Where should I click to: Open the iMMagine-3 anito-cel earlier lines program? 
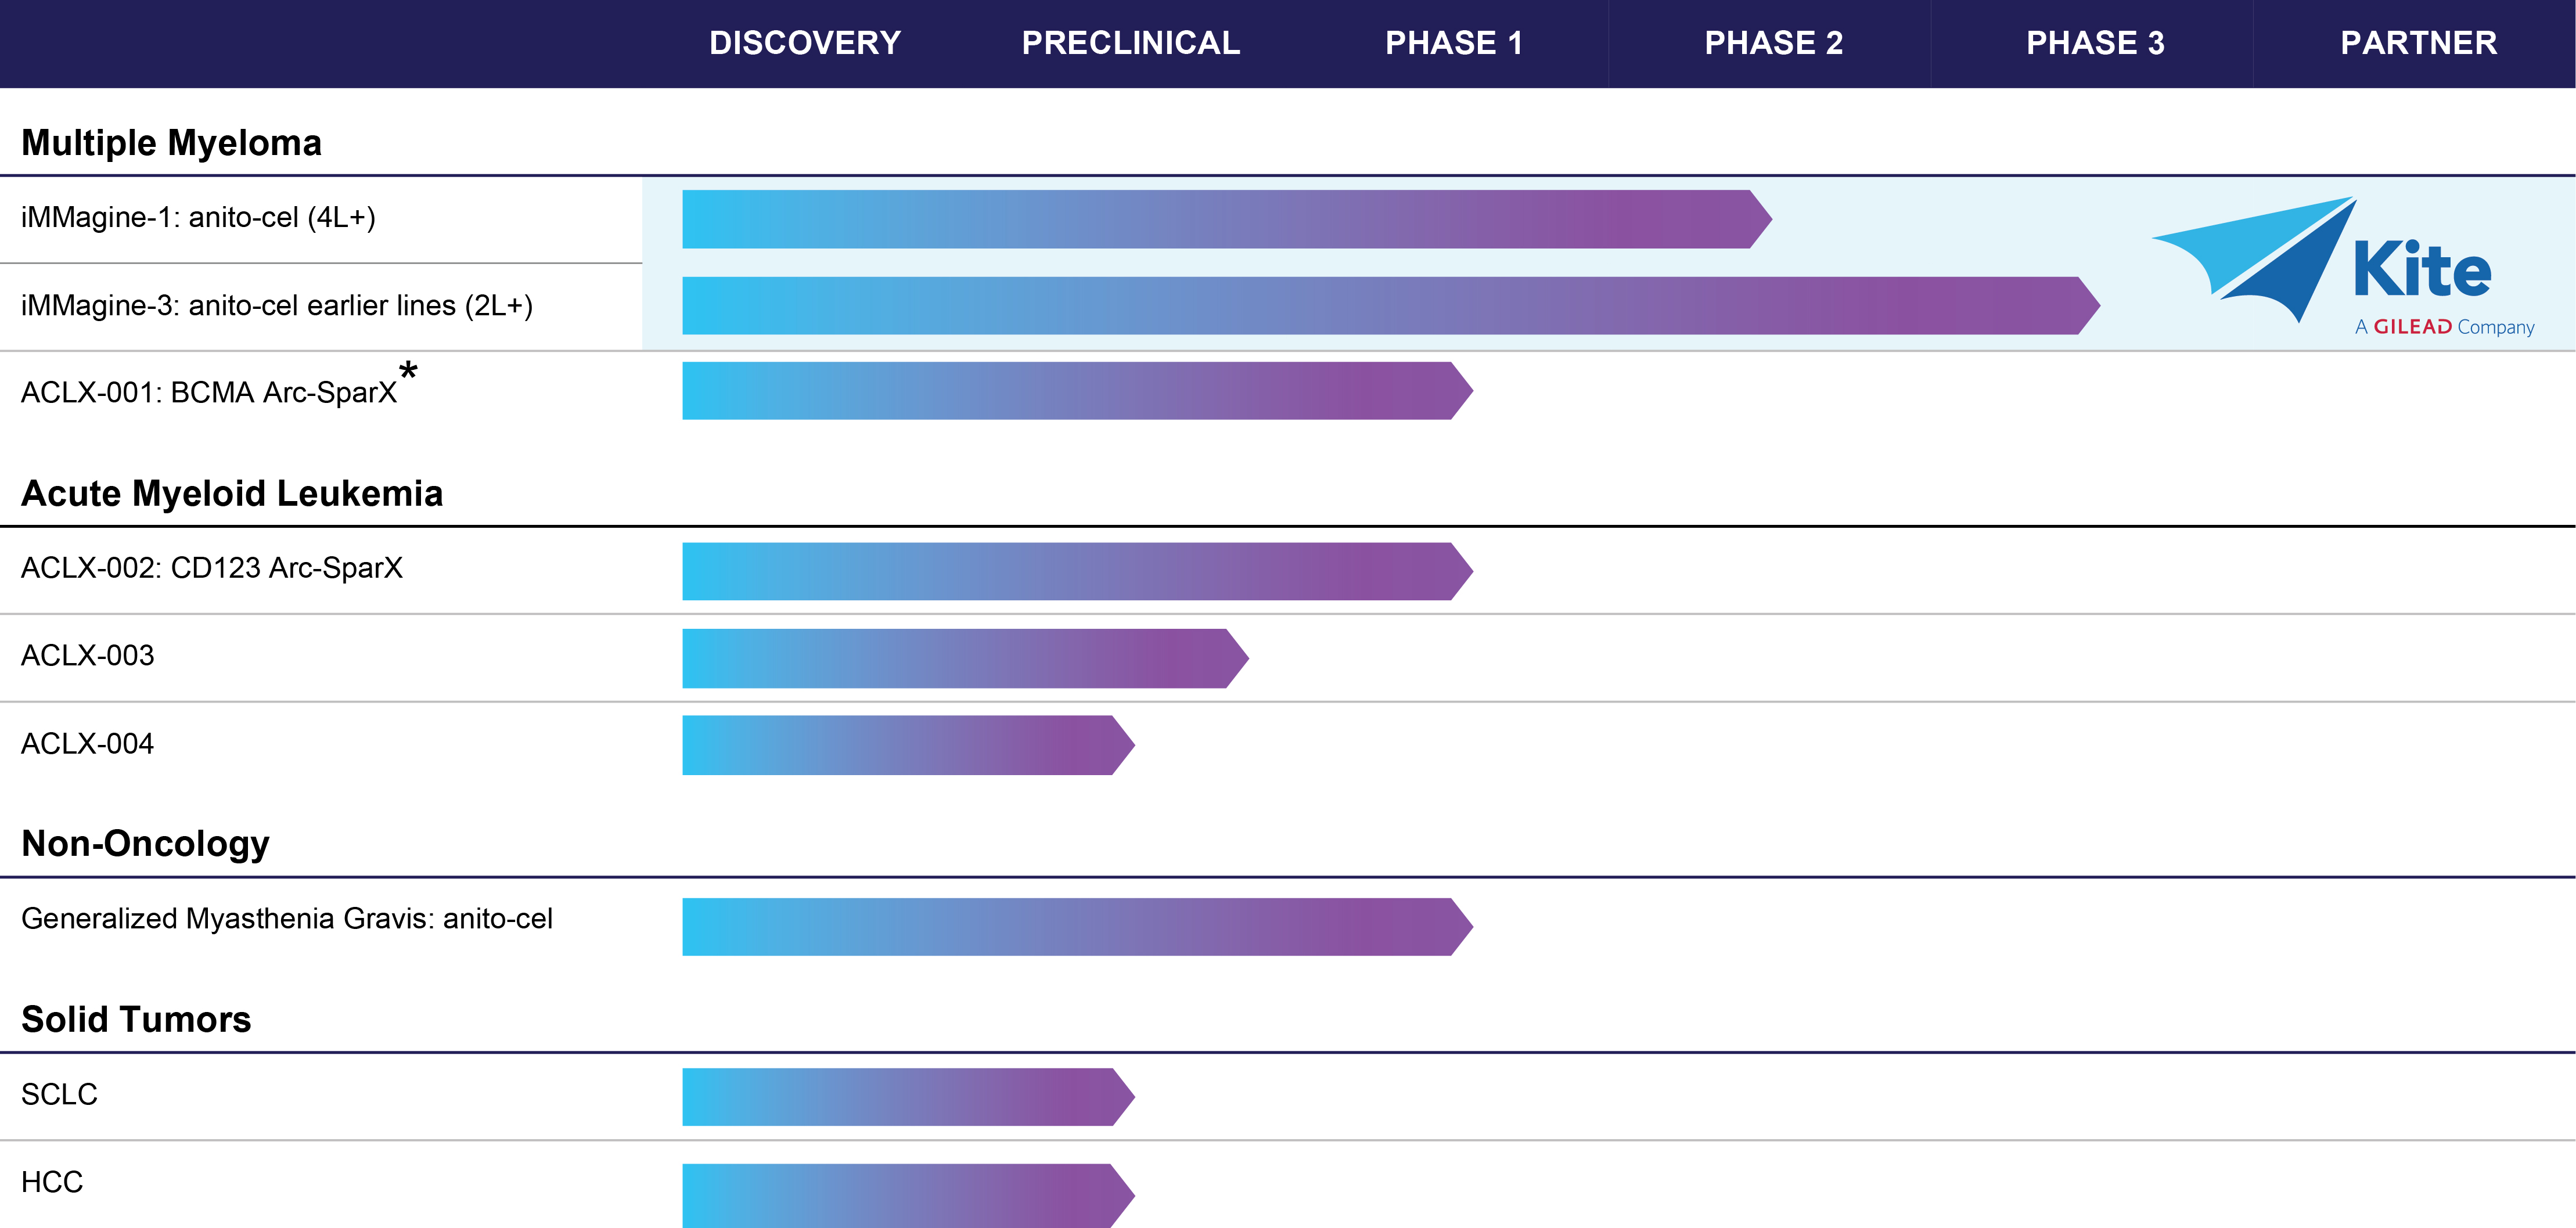(x=276, y=306)
